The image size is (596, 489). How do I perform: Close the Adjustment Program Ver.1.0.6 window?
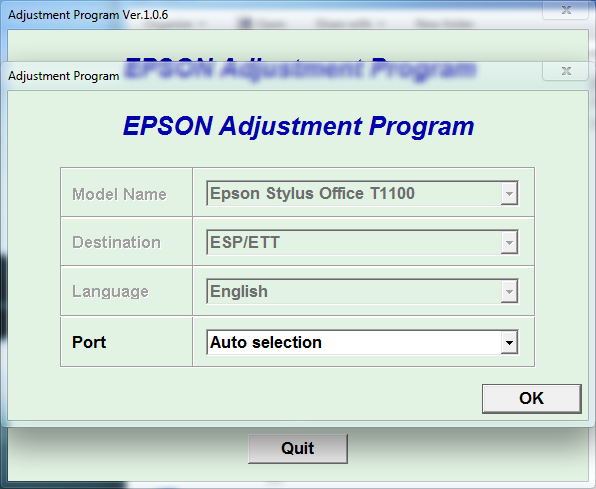(566, 10)
